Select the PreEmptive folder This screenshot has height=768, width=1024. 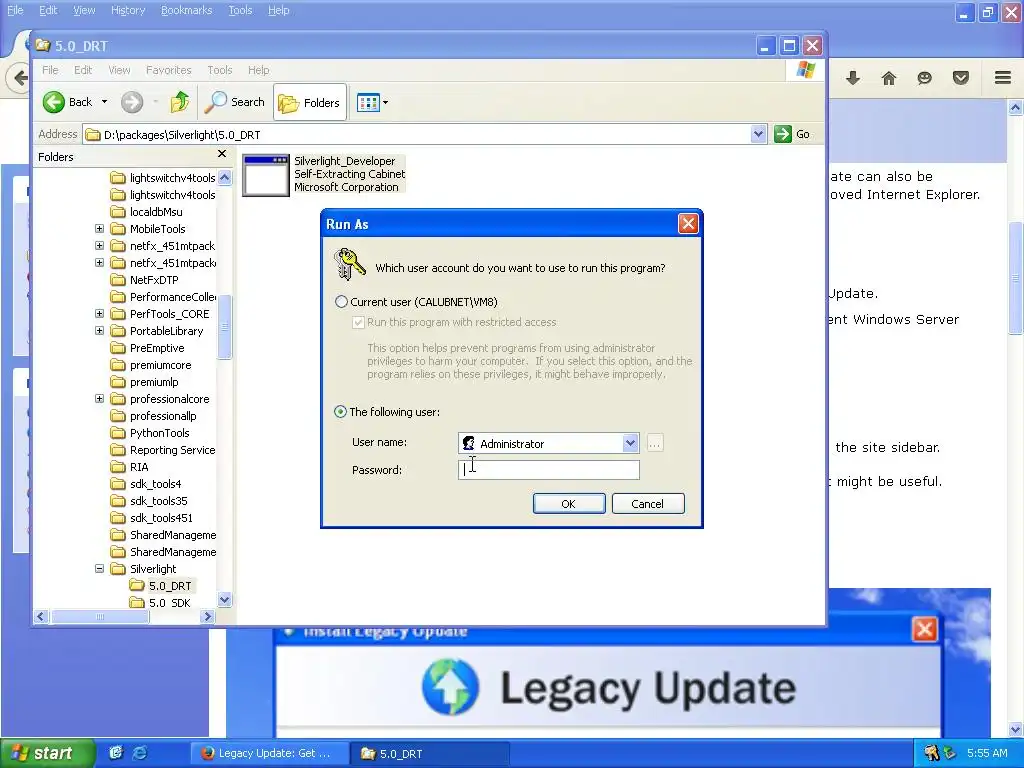point(148,348)
